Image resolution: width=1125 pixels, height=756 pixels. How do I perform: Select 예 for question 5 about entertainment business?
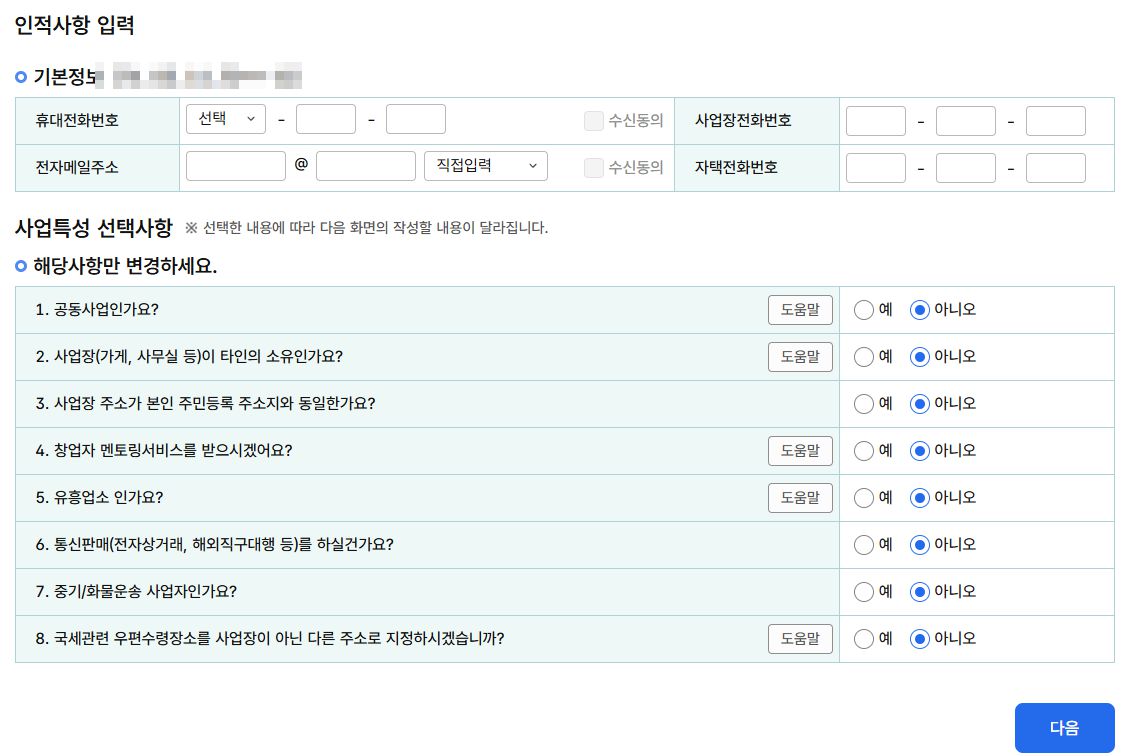[x=863, y=498]
